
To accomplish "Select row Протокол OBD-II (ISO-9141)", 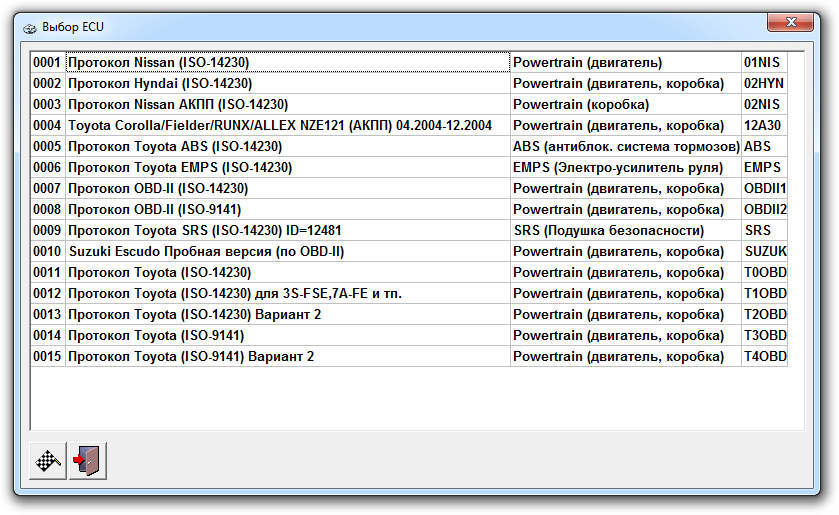I will point(288,209).
